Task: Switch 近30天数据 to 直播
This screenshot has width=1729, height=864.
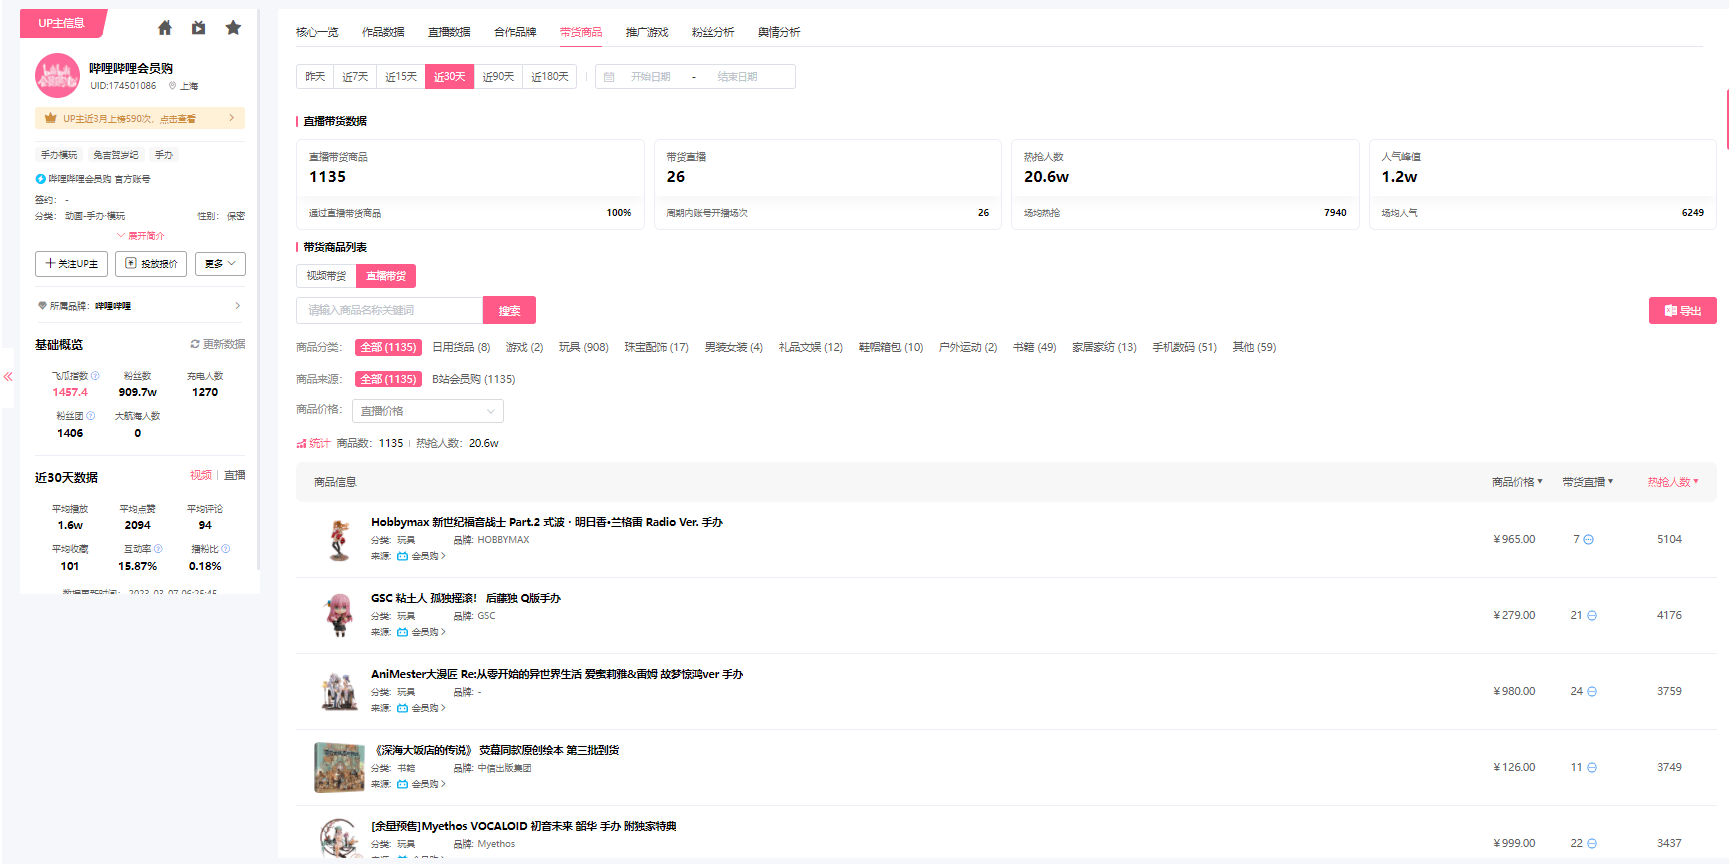Action: (x=235, y=475)
